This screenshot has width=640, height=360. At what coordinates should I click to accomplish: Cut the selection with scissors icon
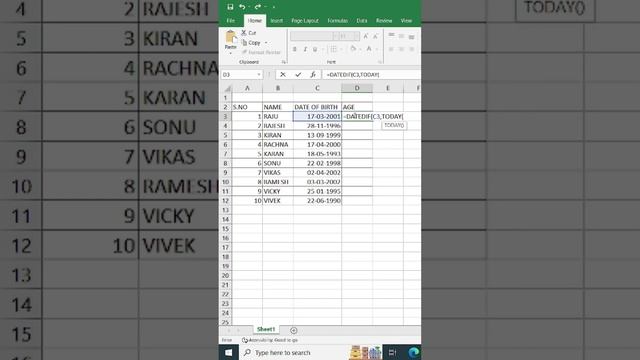click(249, 33)
